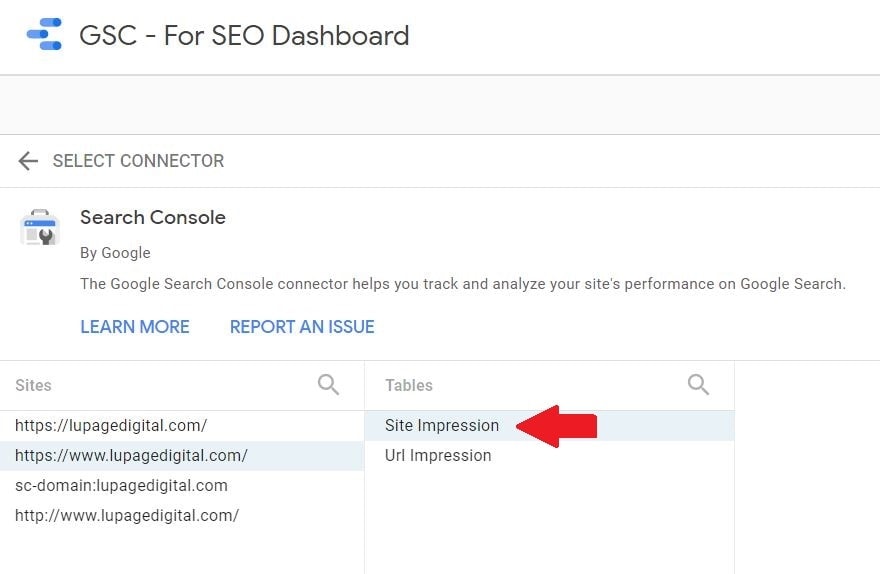Choose the sc-domain:lupagedigital.com property

coord(182,485)
